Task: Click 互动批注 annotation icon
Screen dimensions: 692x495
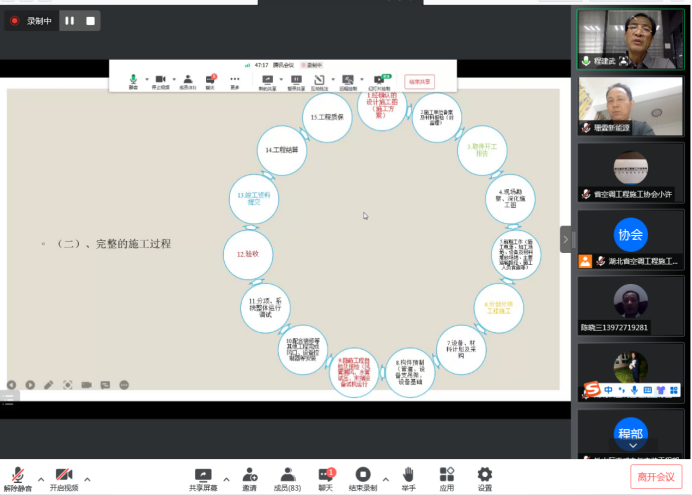Action: [x=320, y=82]
